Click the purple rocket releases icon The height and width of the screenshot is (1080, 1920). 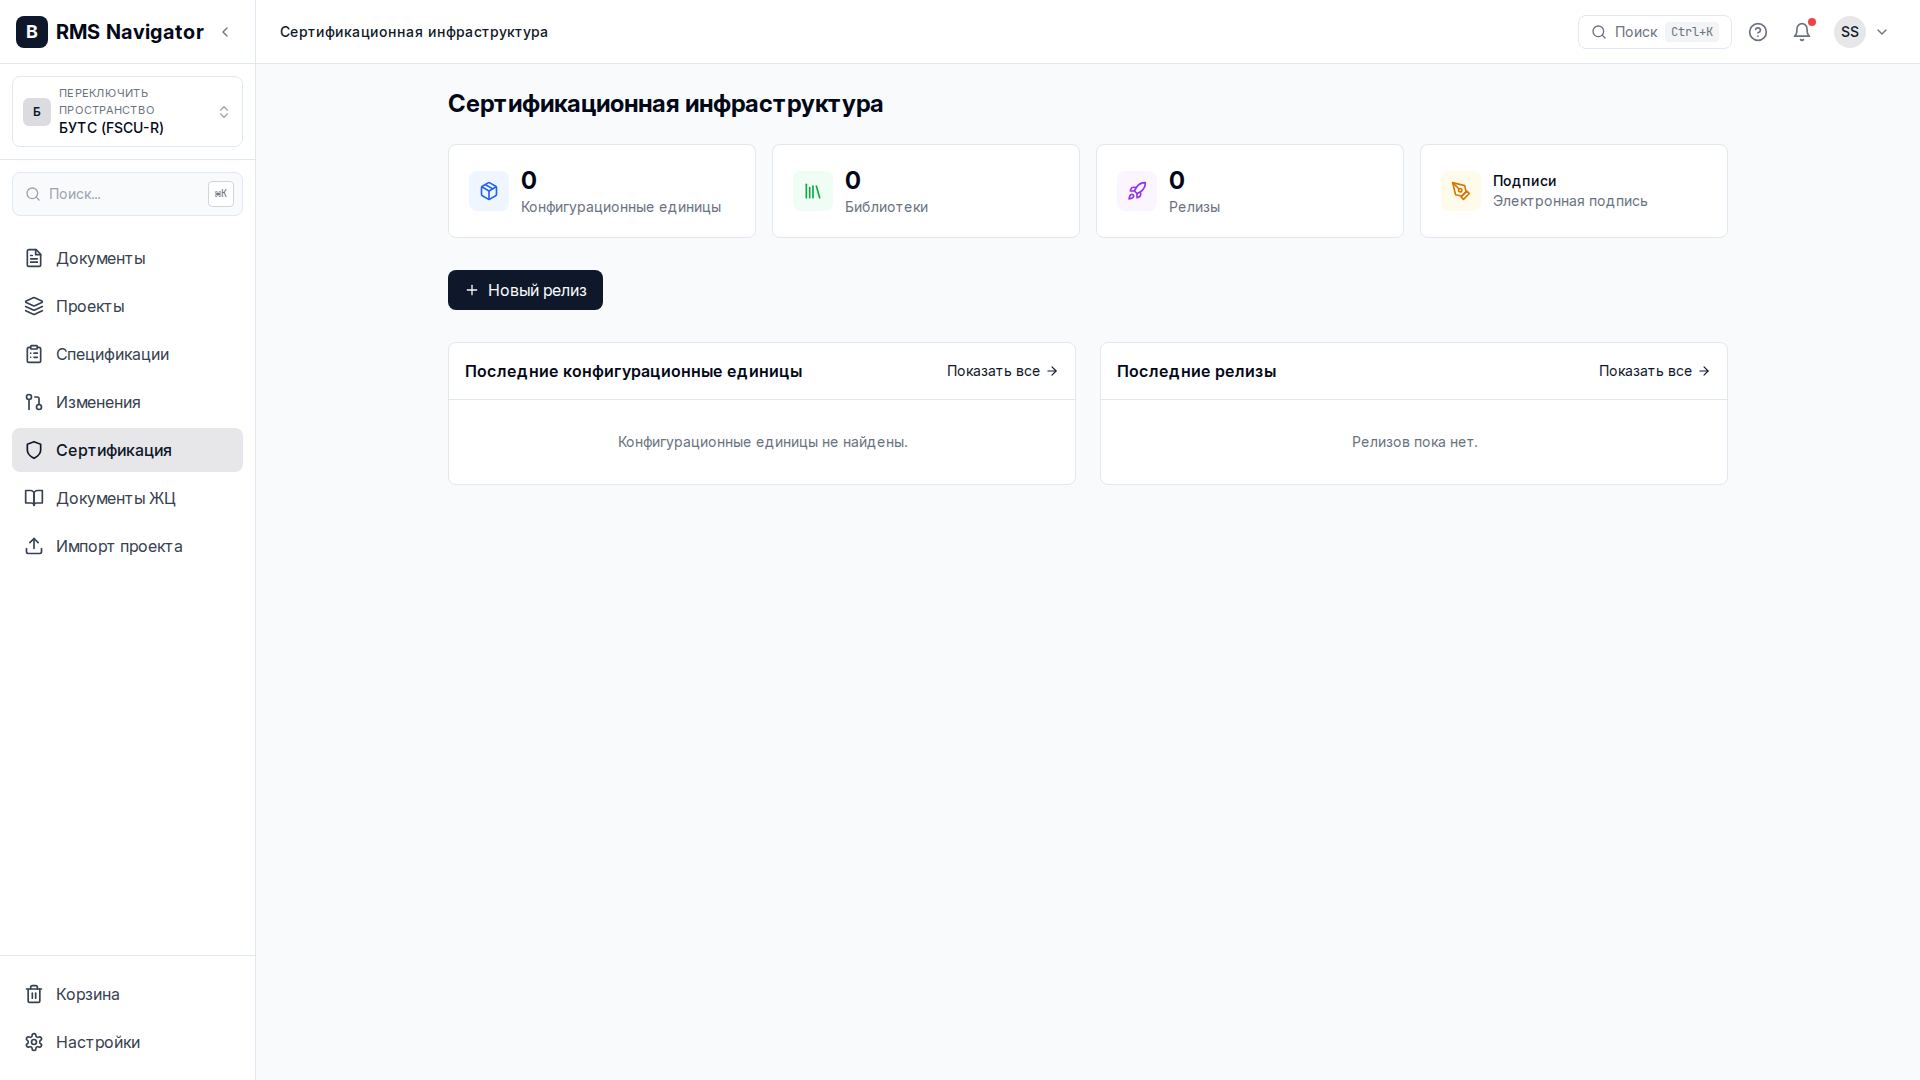(1137, 191)
